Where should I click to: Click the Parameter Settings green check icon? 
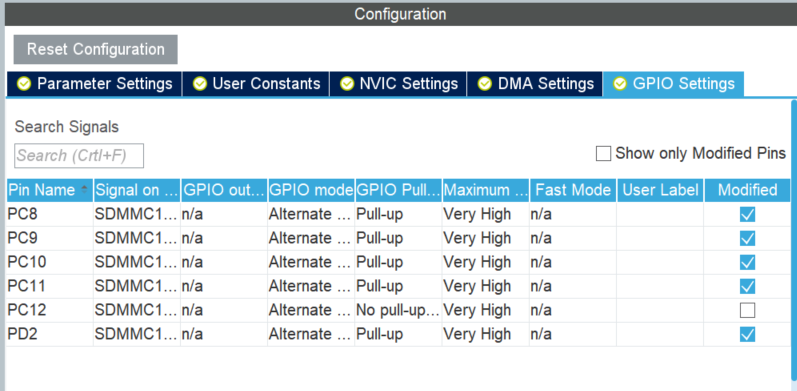point(24,84)
